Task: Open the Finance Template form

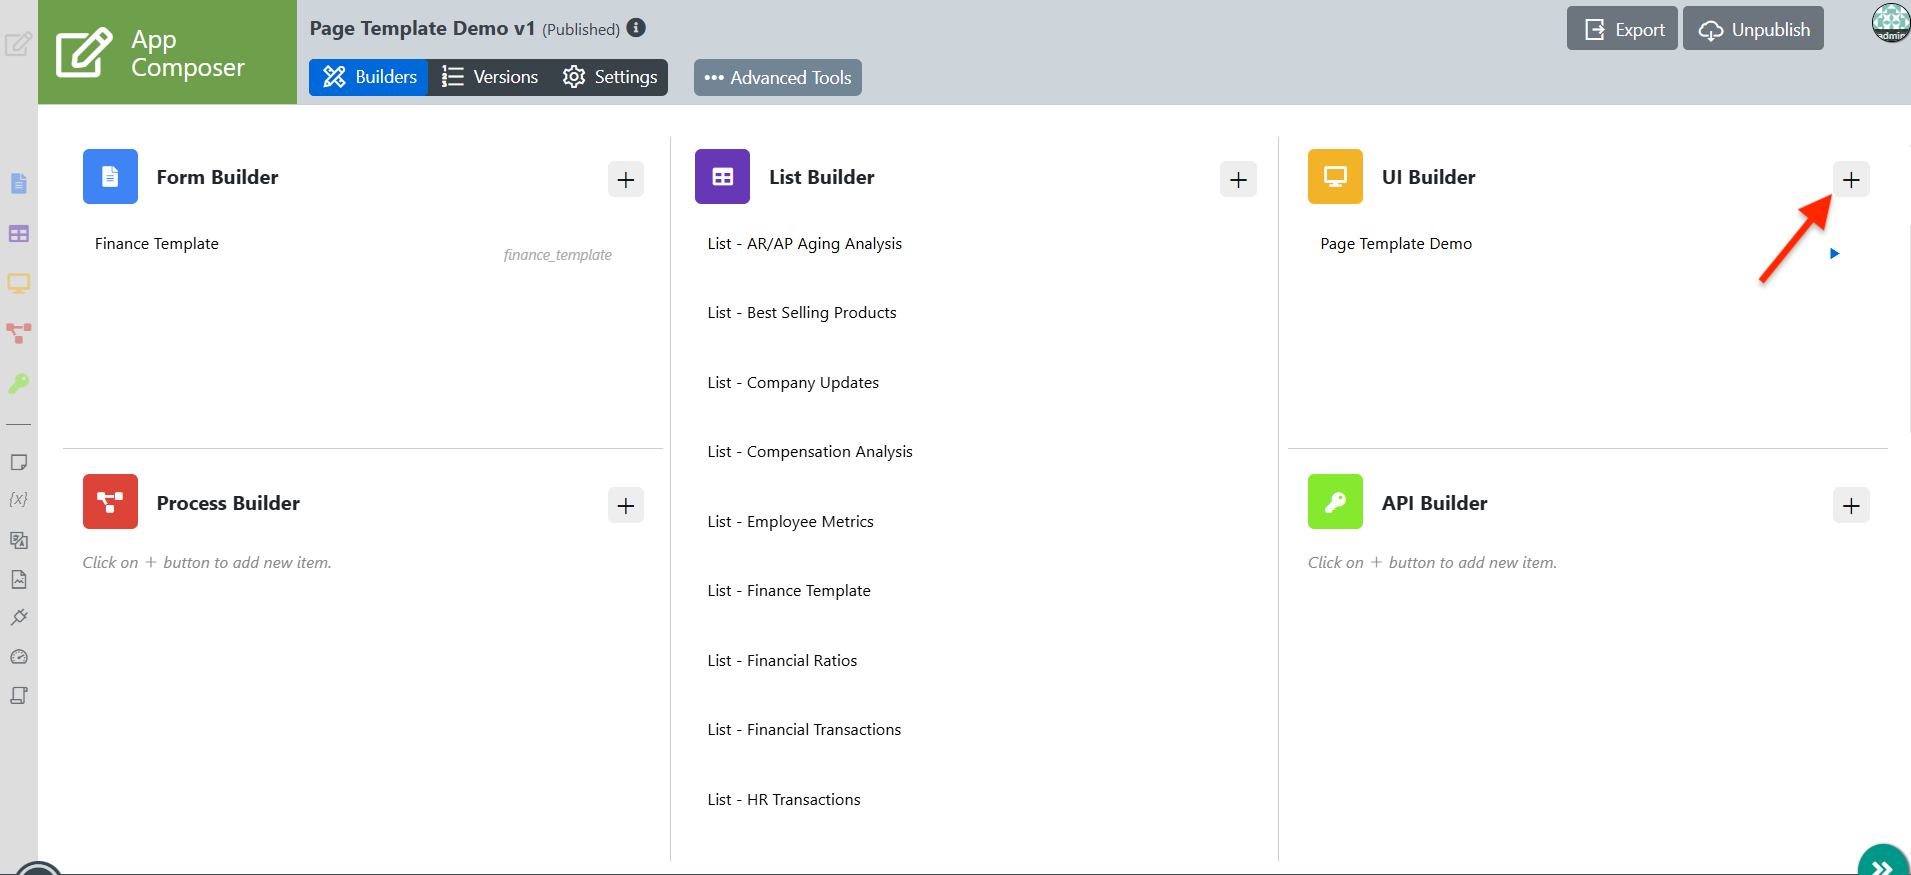Action: coord(157,244)
